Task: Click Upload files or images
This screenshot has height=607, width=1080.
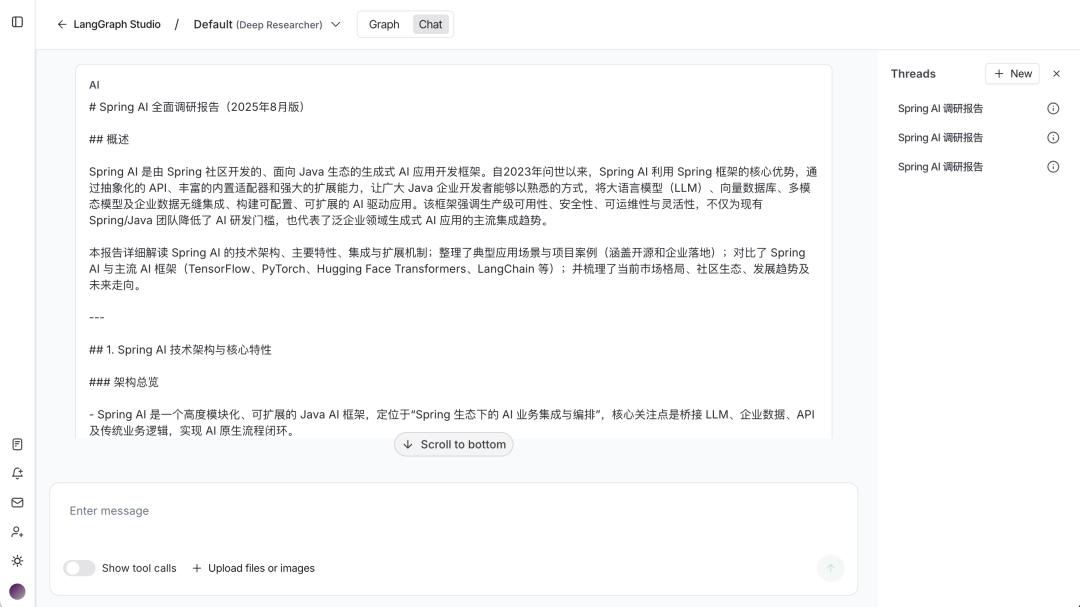Action: coord(253,568)
